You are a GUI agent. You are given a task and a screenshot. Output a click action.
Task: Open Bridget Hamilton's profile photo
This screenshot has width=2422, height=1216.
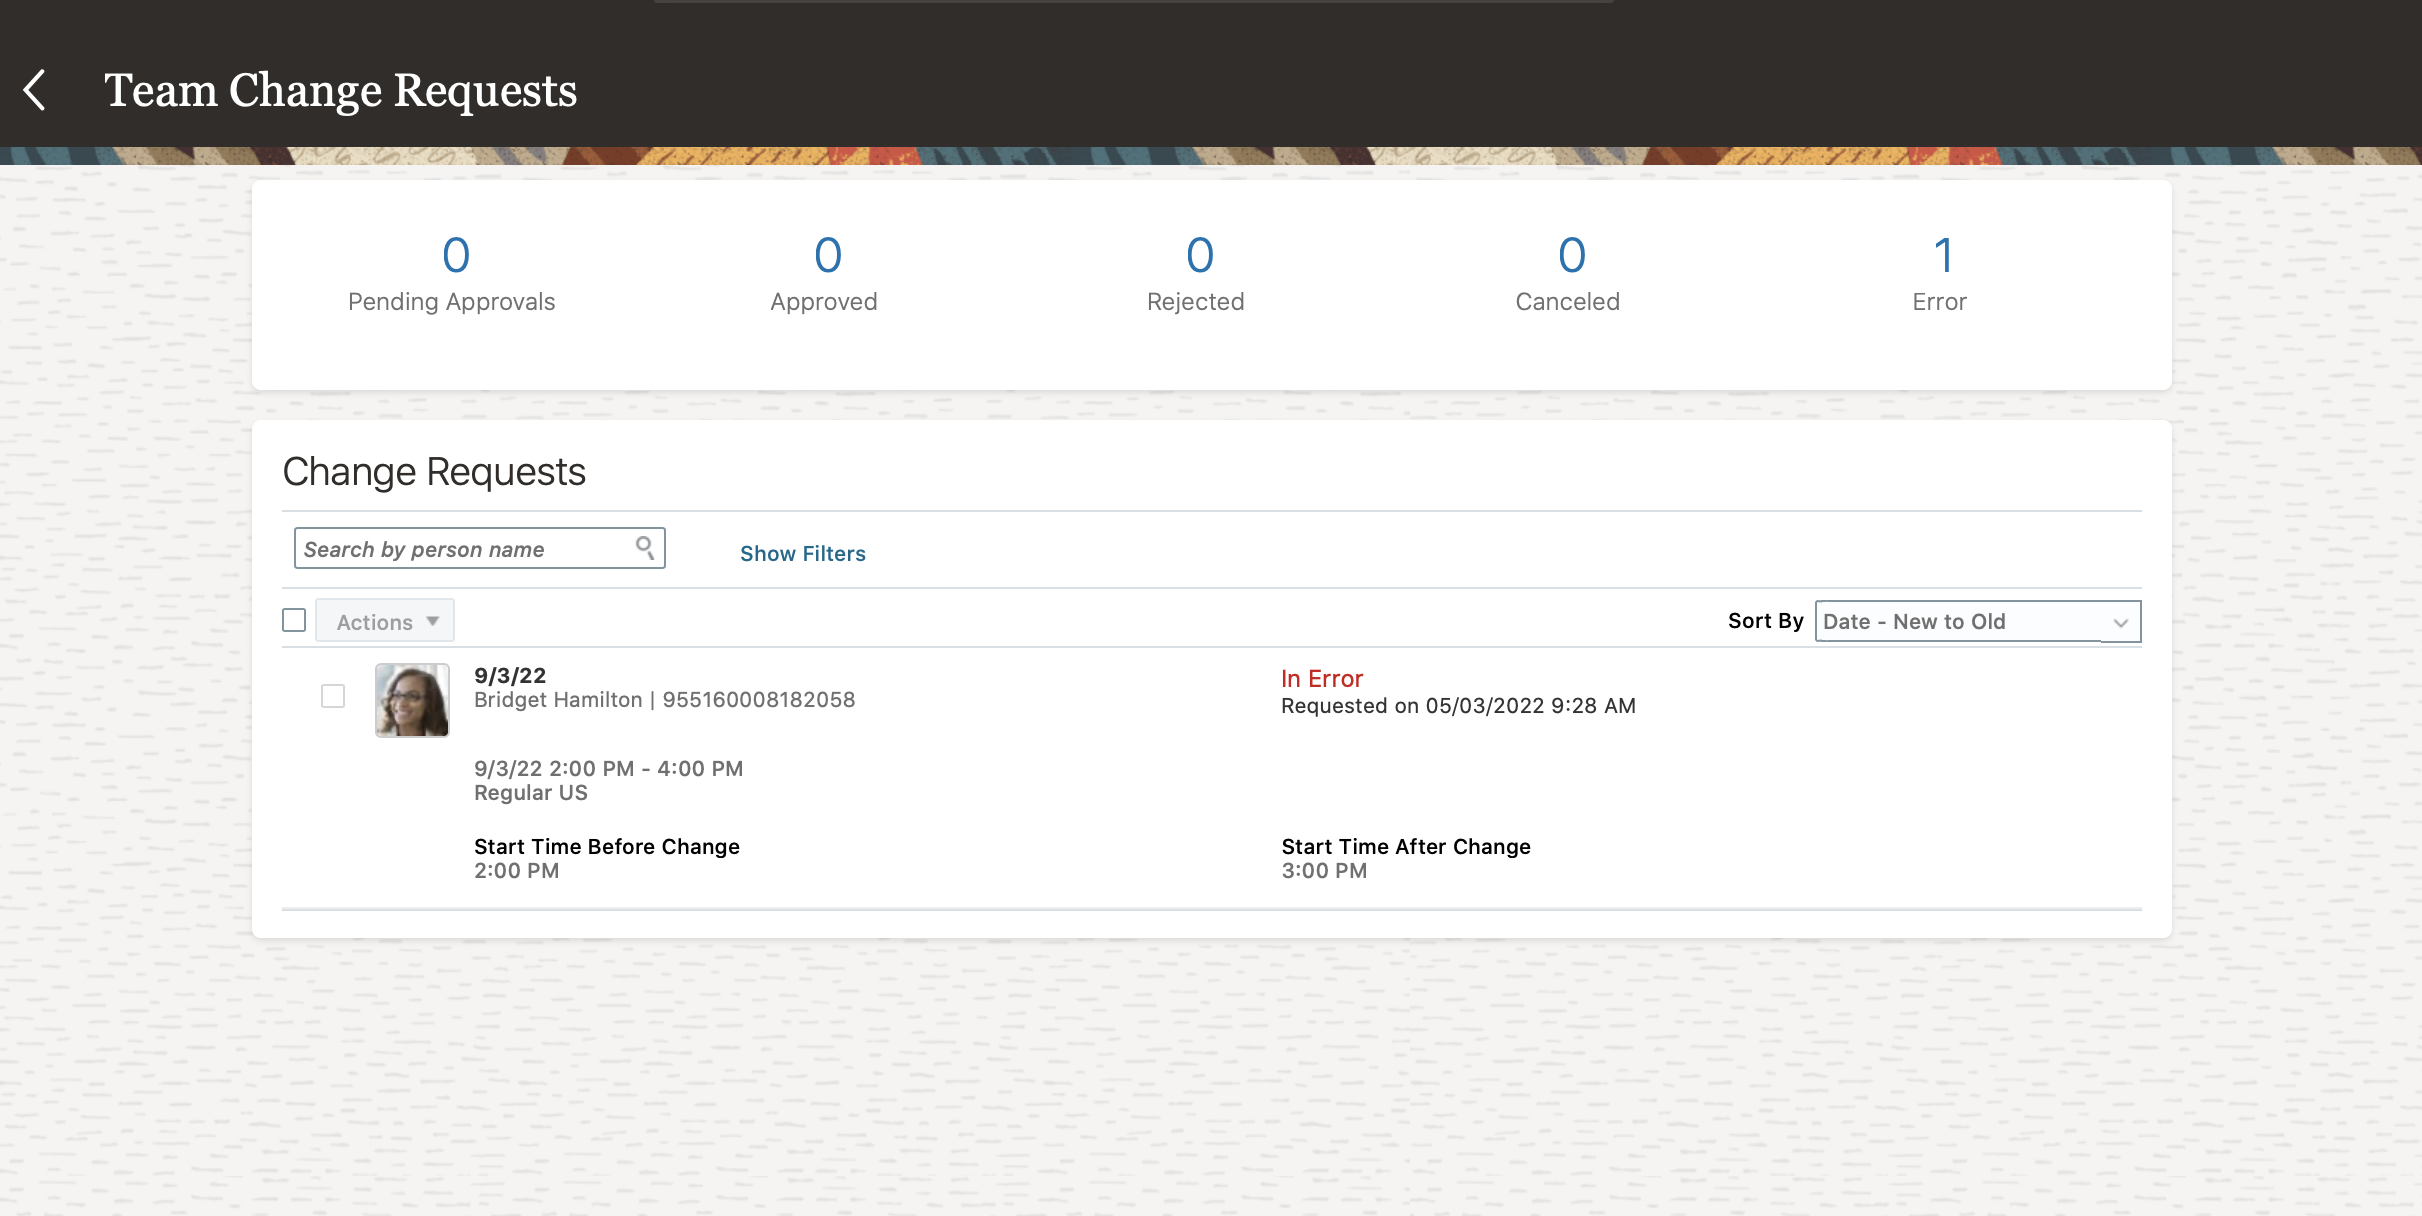coord(412,699)
